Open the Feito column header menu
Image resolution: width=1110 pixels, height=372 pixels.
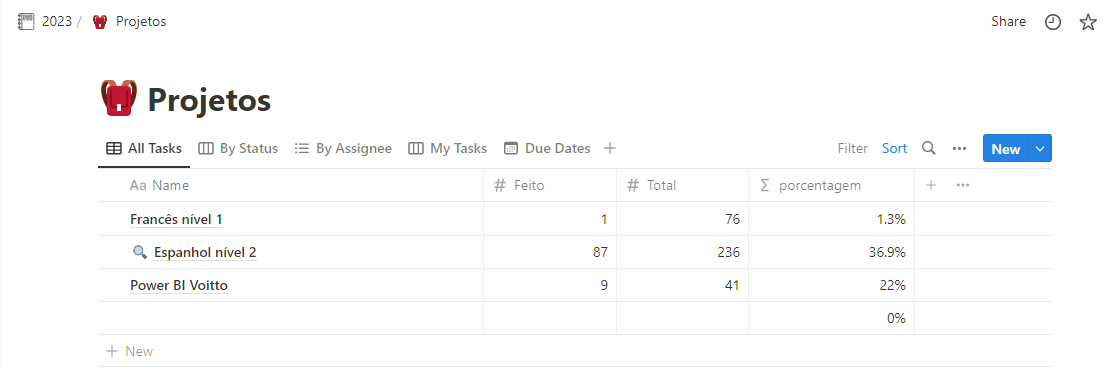(550, 186)
